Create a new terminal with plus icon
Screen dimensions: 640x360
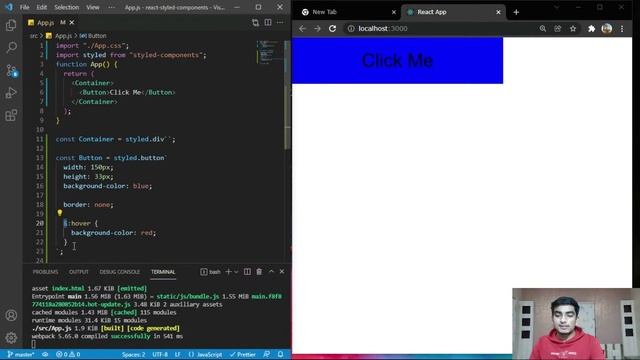coord(228,272)
